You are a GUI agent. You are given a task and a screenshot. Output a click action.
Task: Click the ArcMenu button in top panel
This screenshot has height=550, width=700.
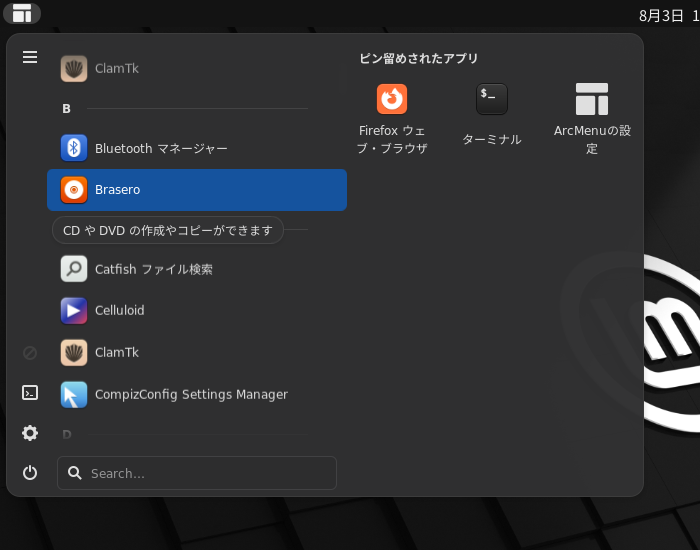22,13
